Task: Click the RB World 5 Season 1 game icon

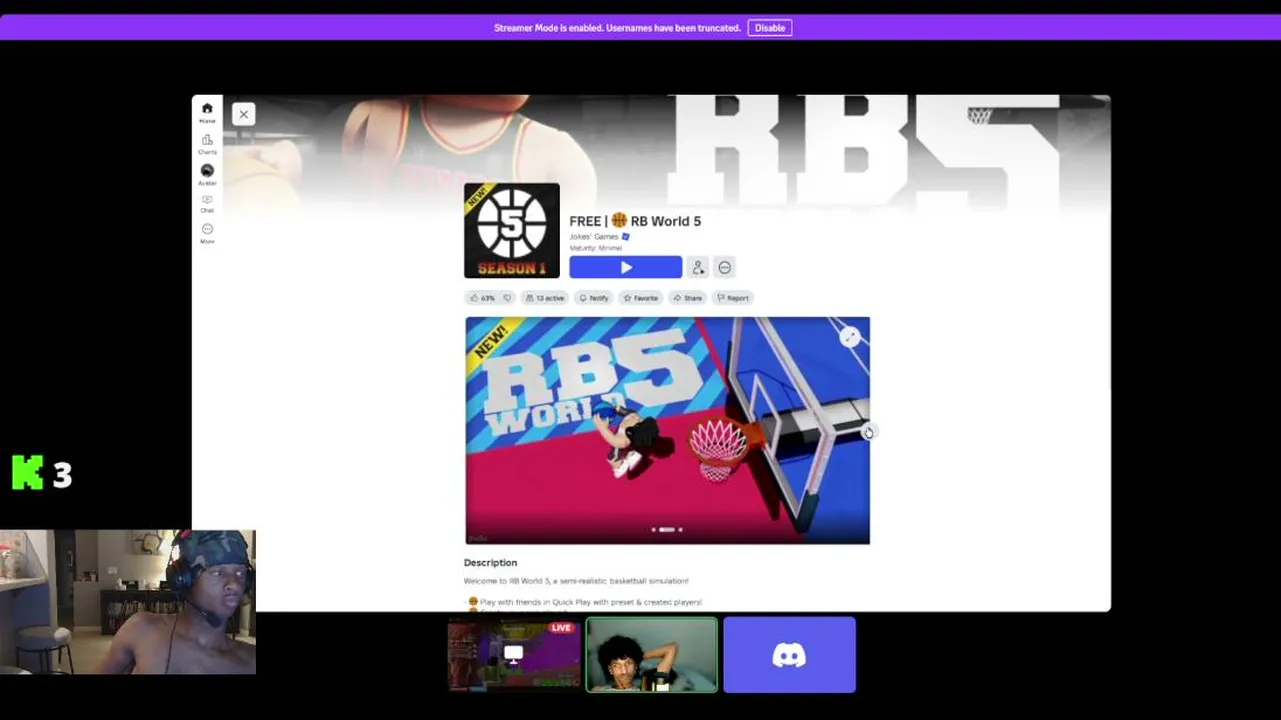Action: click(x=512, y=231)
